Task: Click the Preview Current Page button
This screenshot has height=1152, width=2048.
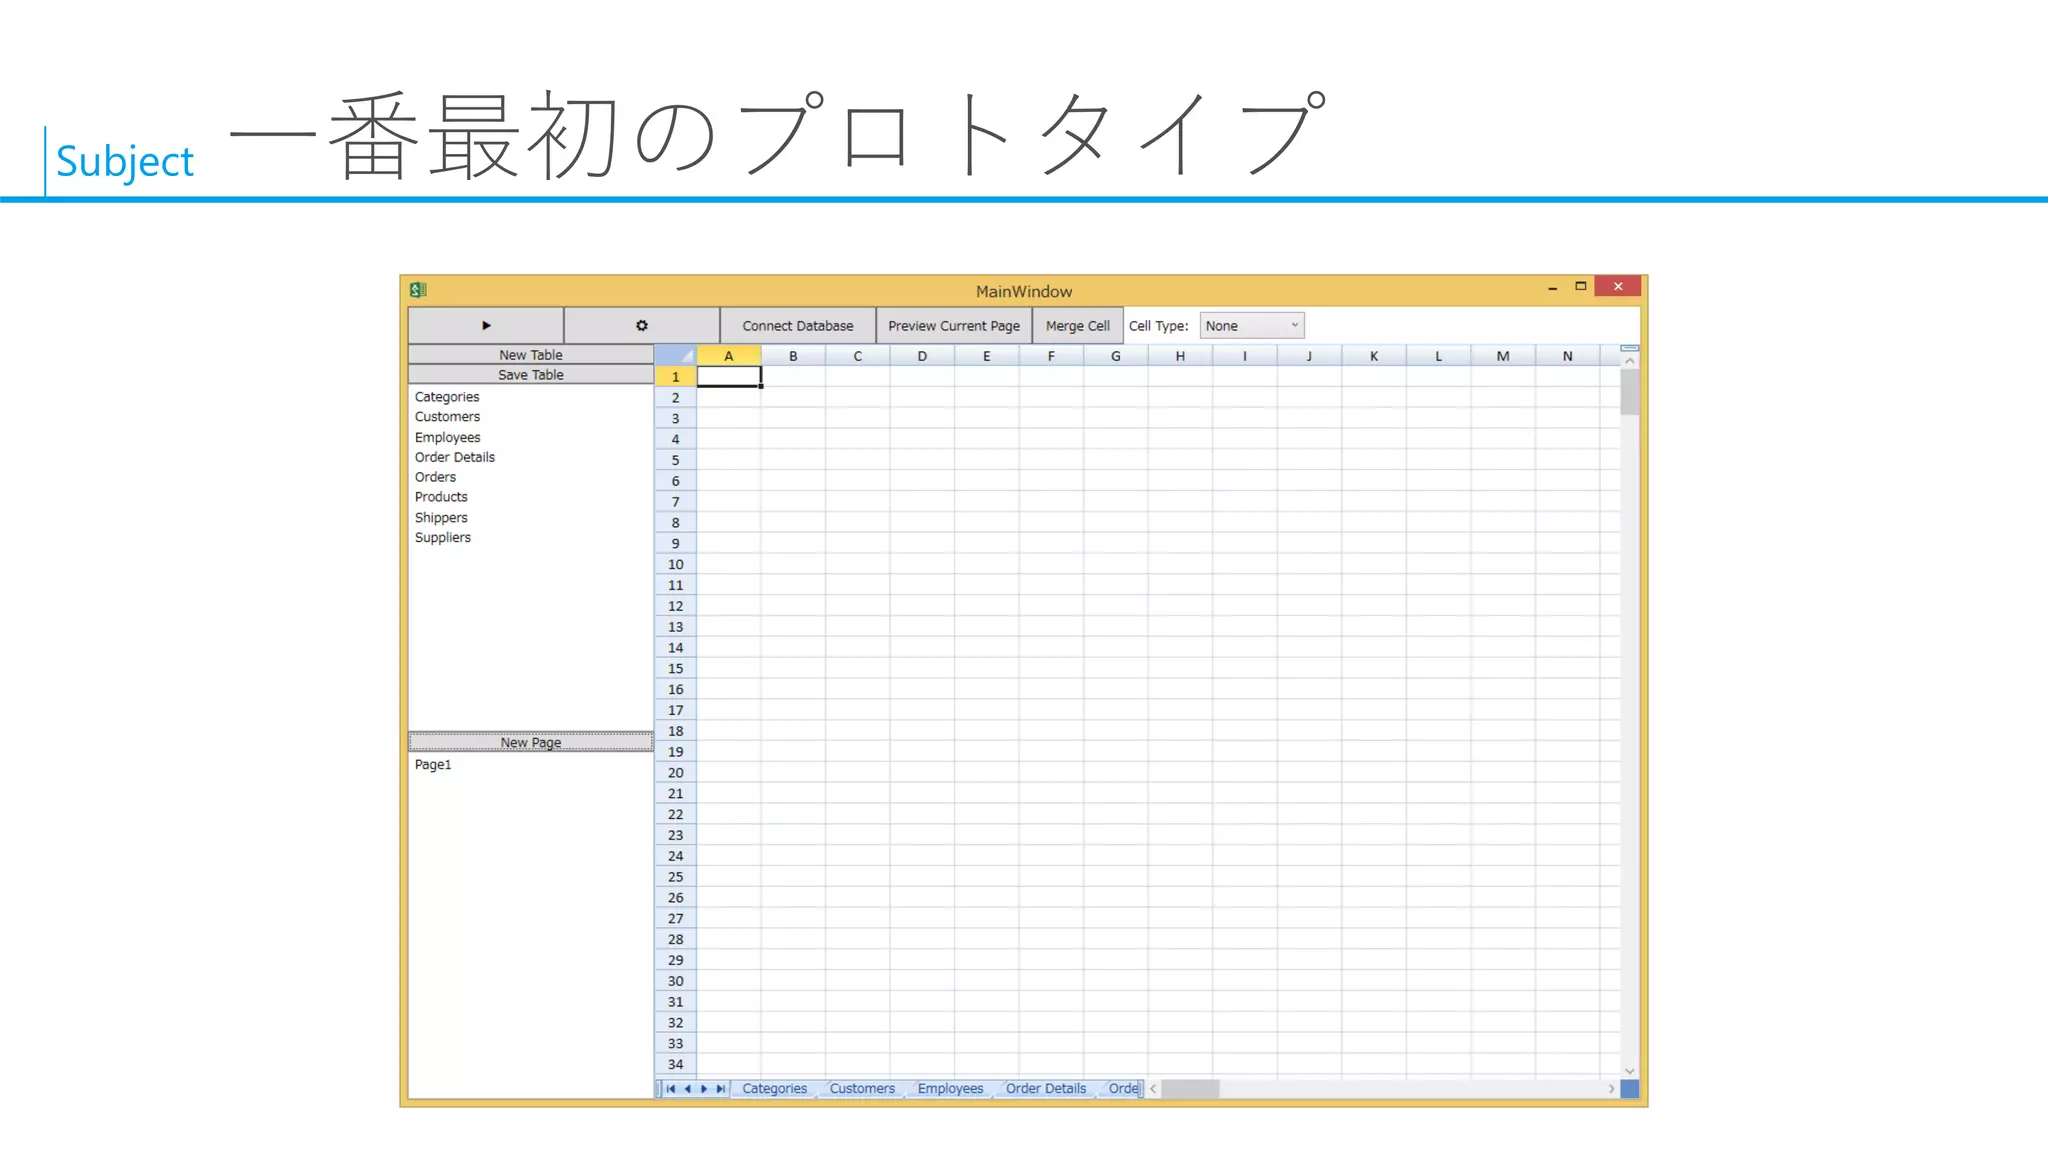Action: click(x=954, y=326)
